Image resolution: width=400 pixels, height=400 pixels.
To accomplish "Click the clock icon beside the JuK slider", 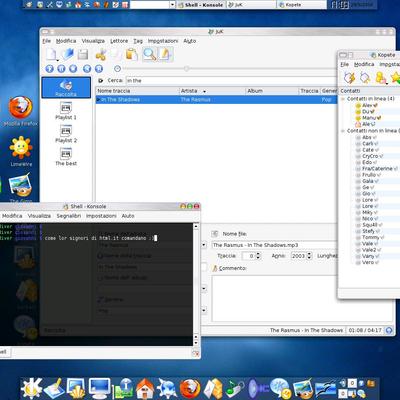I will pyautogui.click(x=117, y=69).
